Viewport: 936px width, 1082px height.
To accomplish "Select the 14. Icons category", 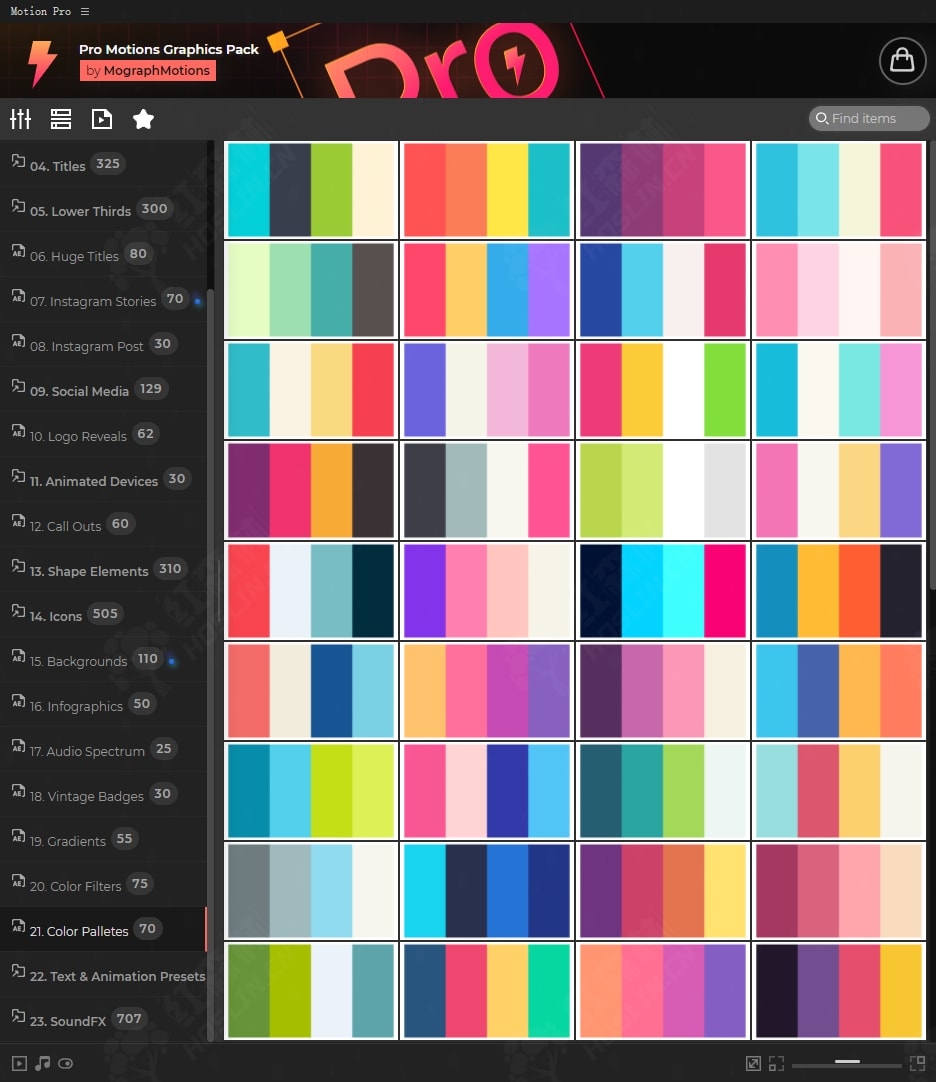I will 104,614.
